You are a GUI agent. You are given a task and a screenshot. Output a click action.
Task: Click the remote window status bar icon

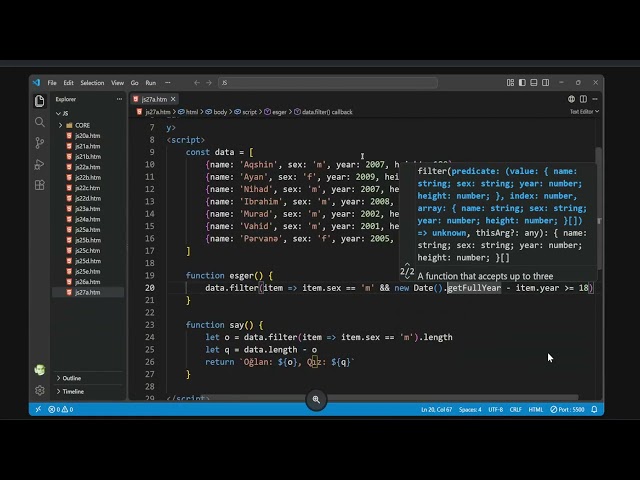(38, 409)
